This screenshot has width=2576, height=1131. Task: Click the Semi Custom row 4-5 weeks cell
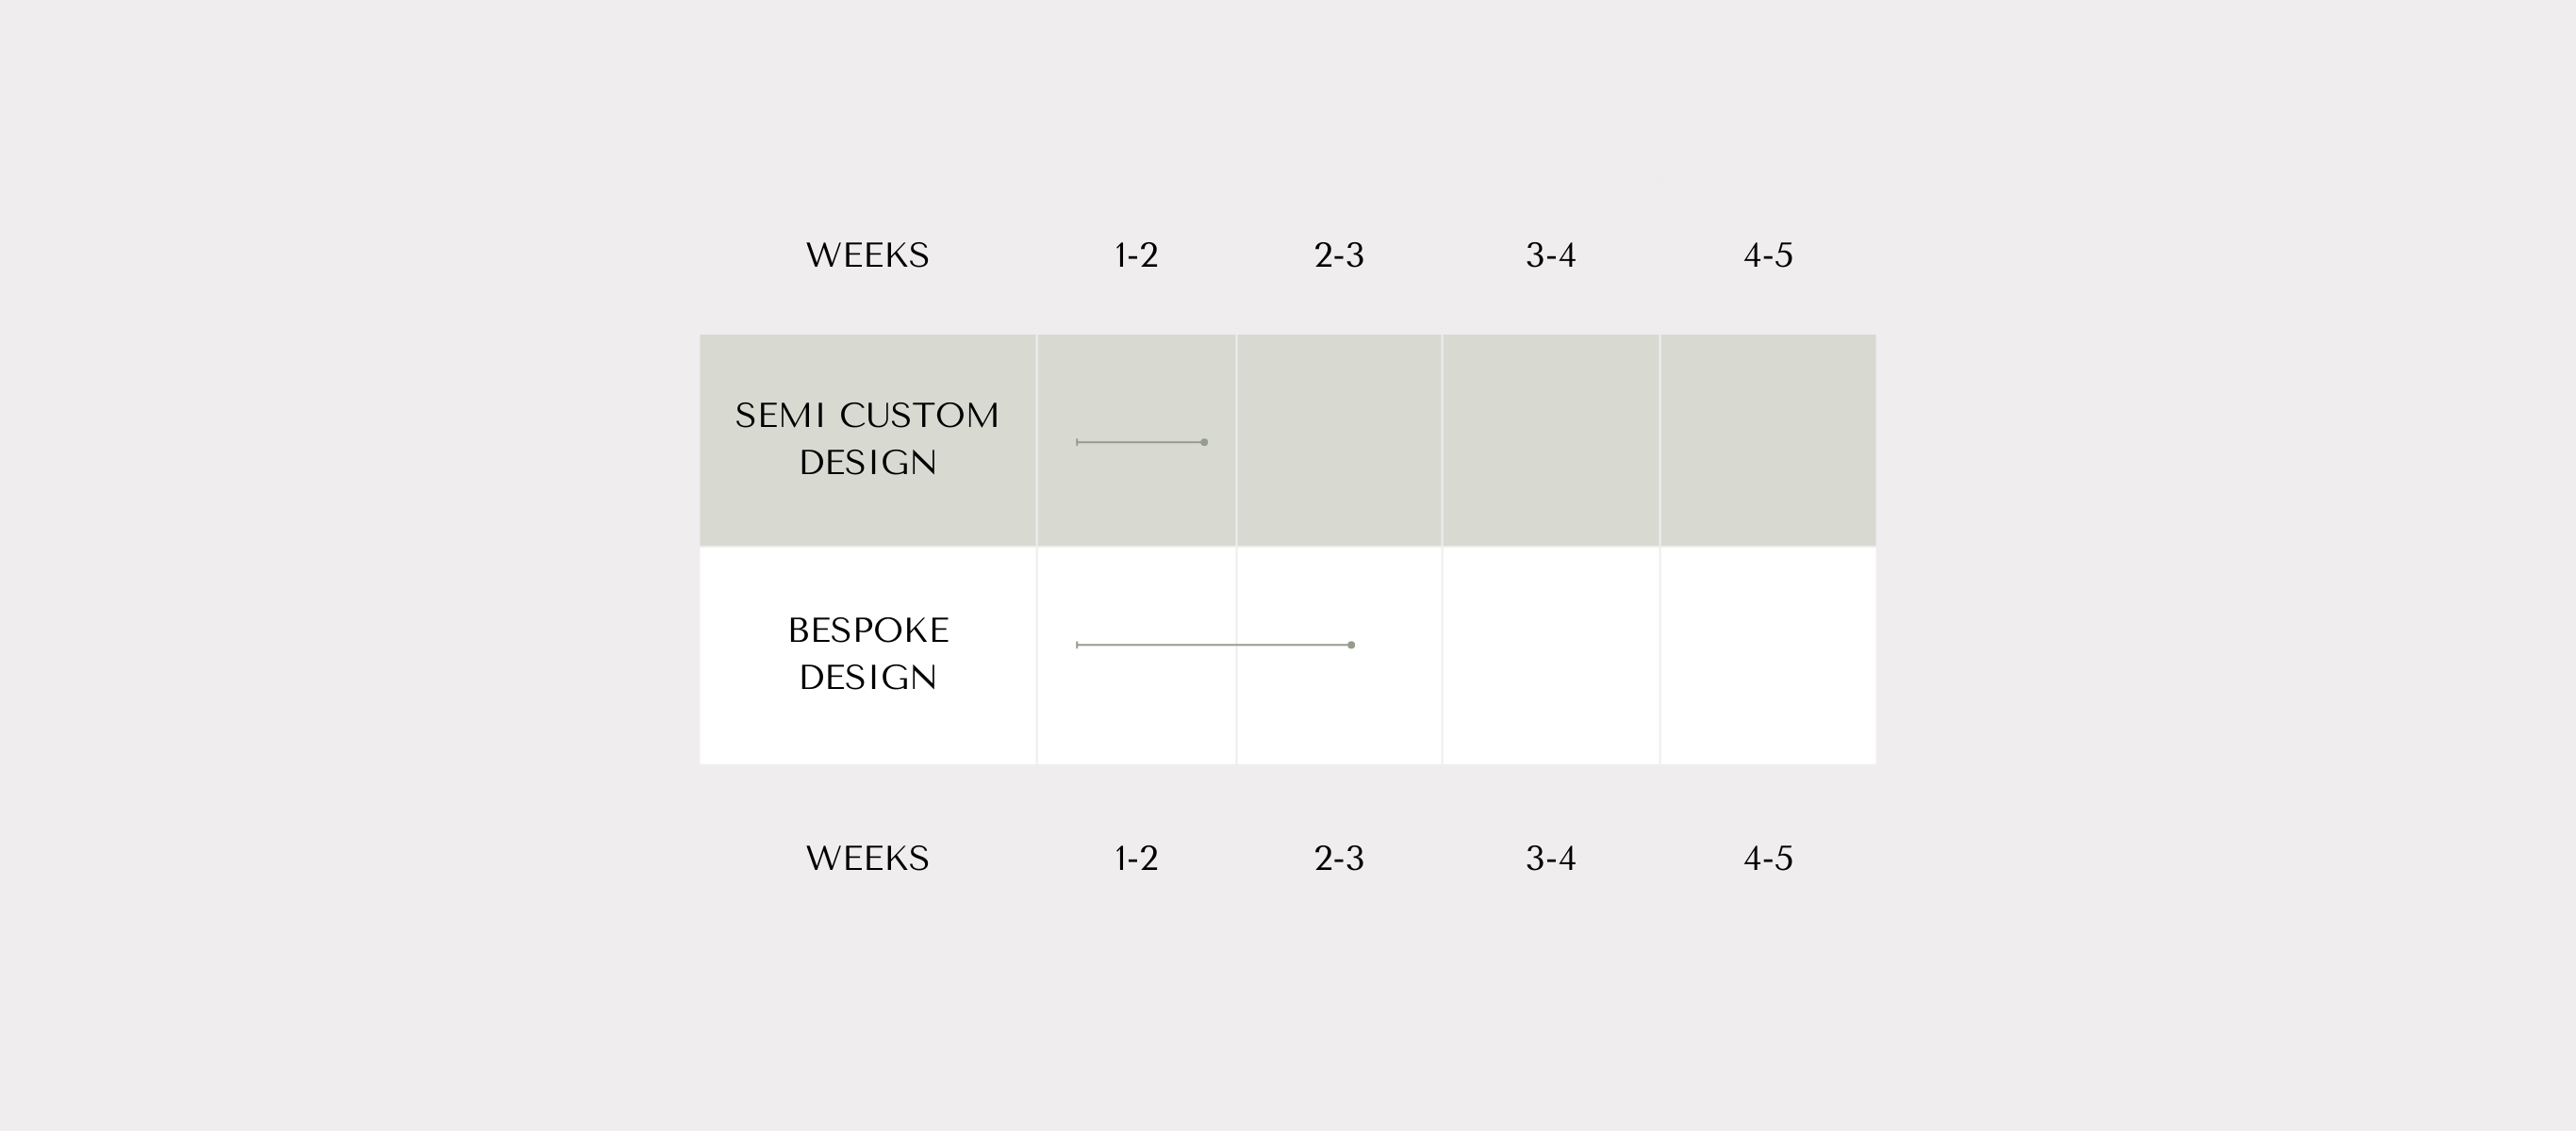coord(1768,440)
